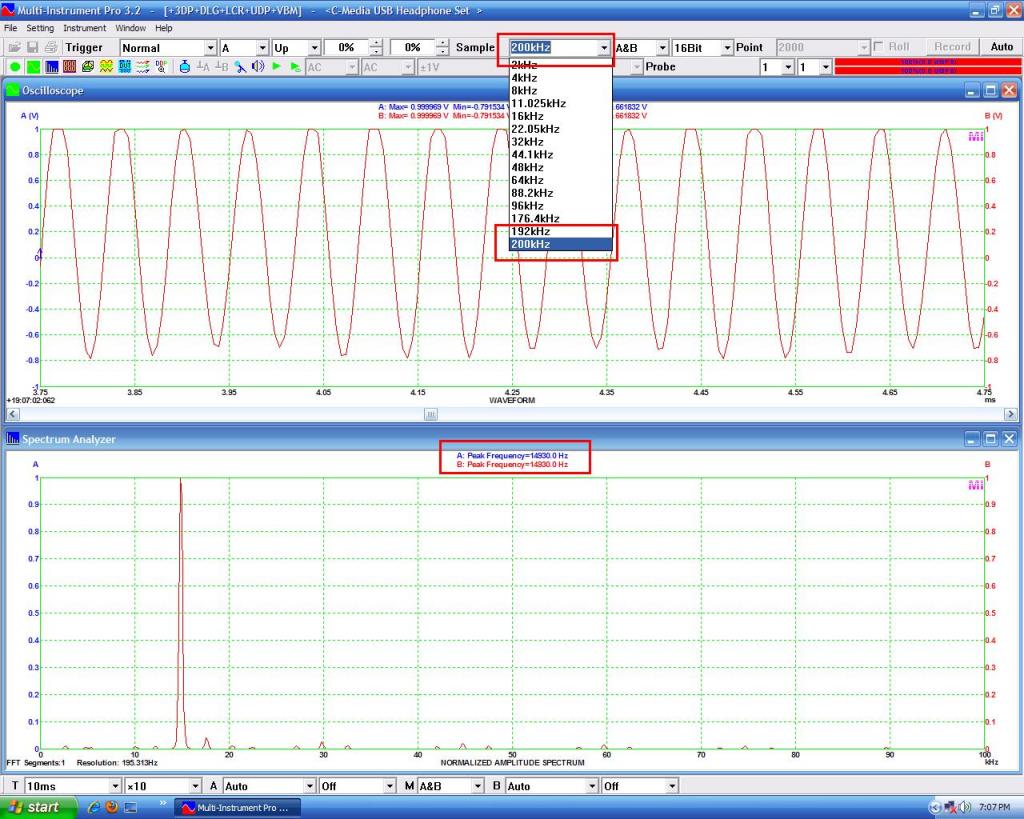1024x819 pixels.
Task: Open the Windows start button
Action: [x=38, y=807]
